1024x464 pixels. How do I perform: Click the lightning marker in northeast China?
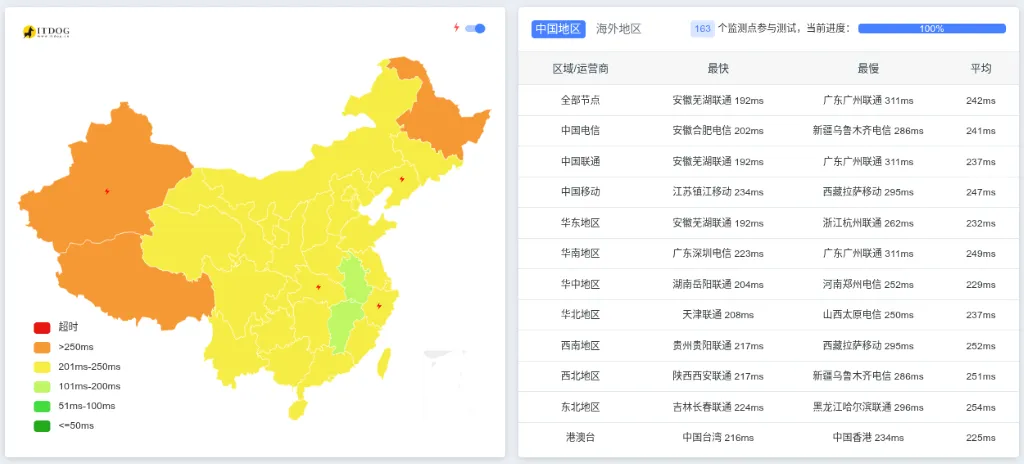coord(402,178)
